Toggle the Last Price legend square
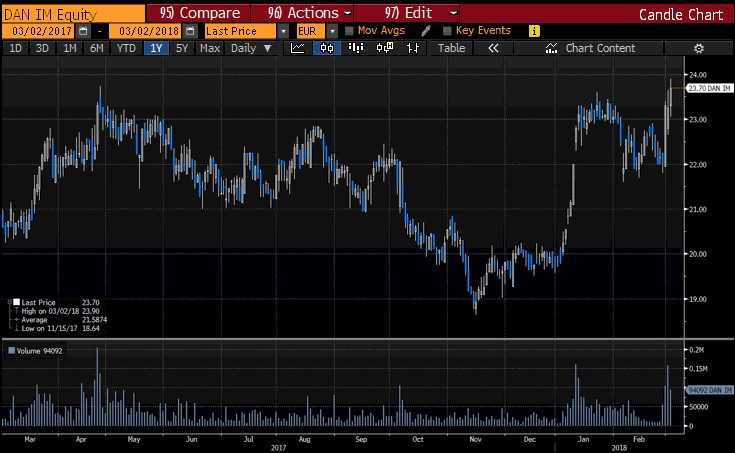735x453 pixels. (x=16, y=302)
